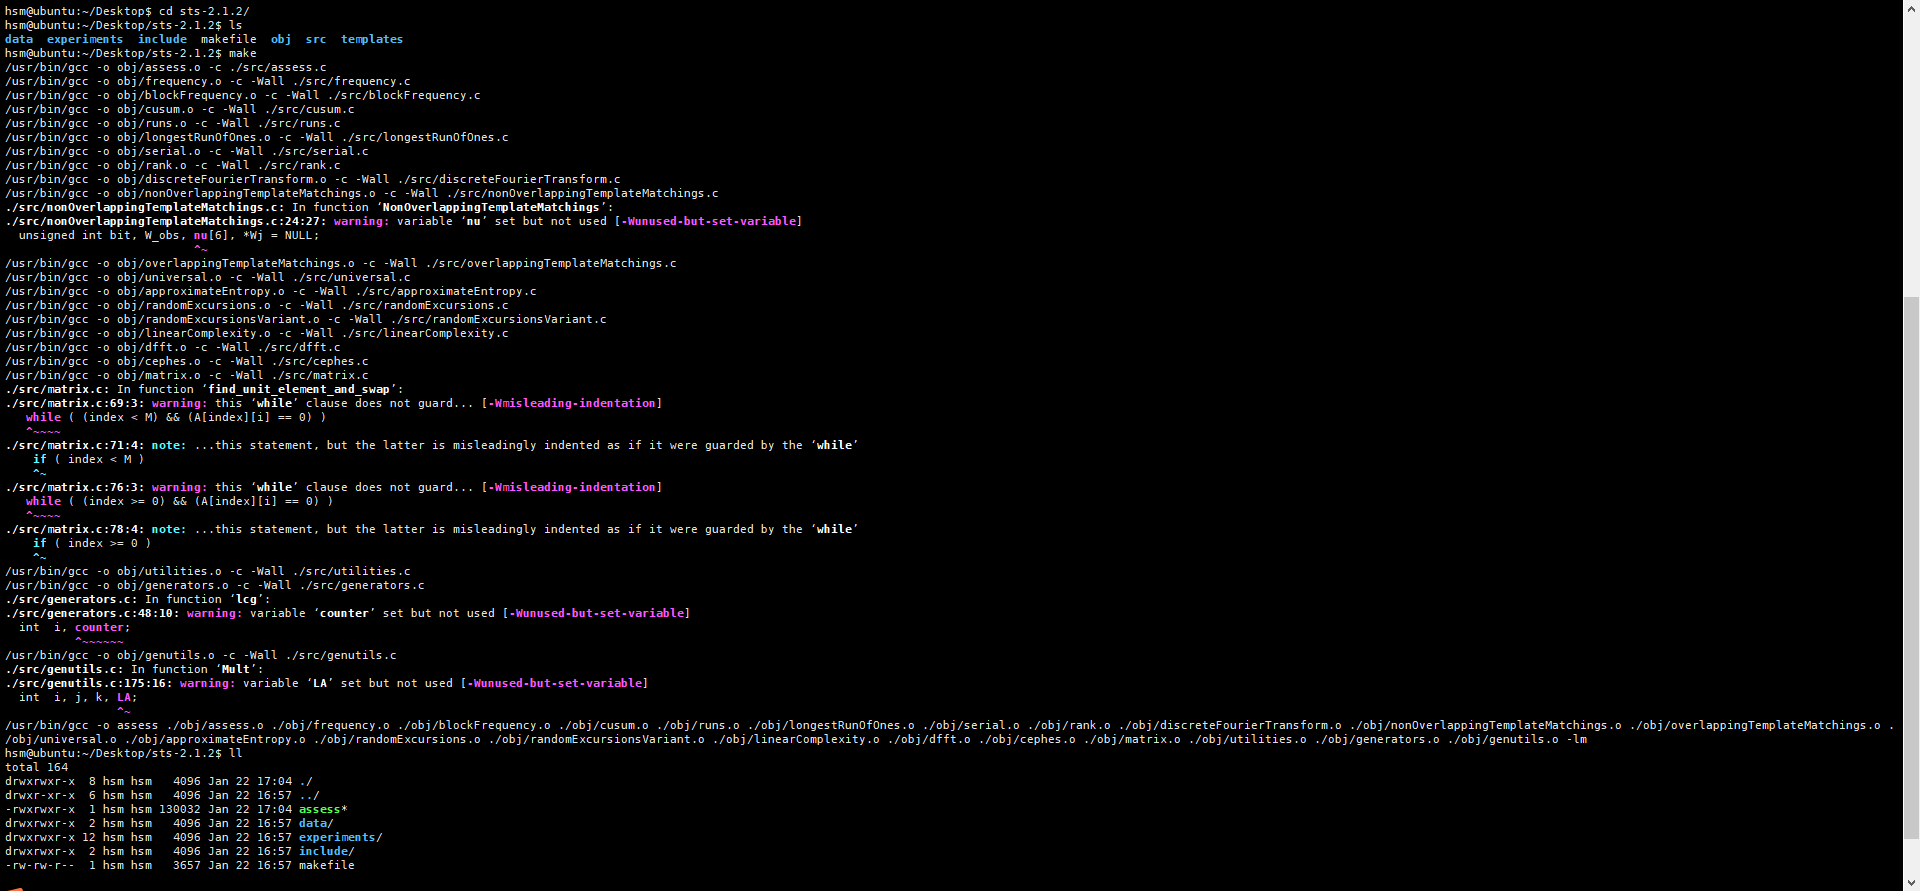Click 'experiments' in the ls output line

click(85, 39)
